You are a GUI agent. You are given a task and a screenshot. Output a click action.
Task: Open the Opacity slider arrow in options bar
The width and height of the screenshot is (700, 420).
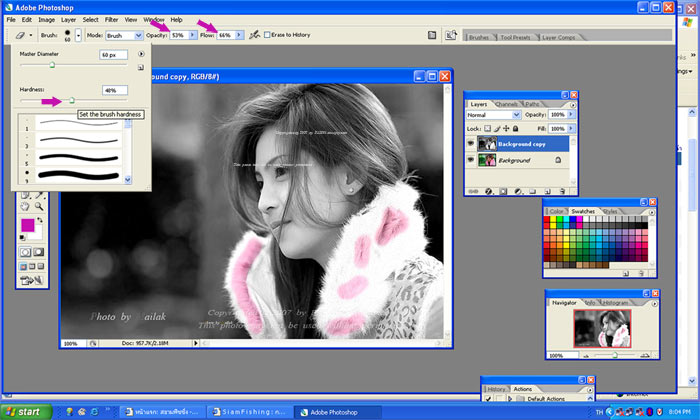[192, 35]
